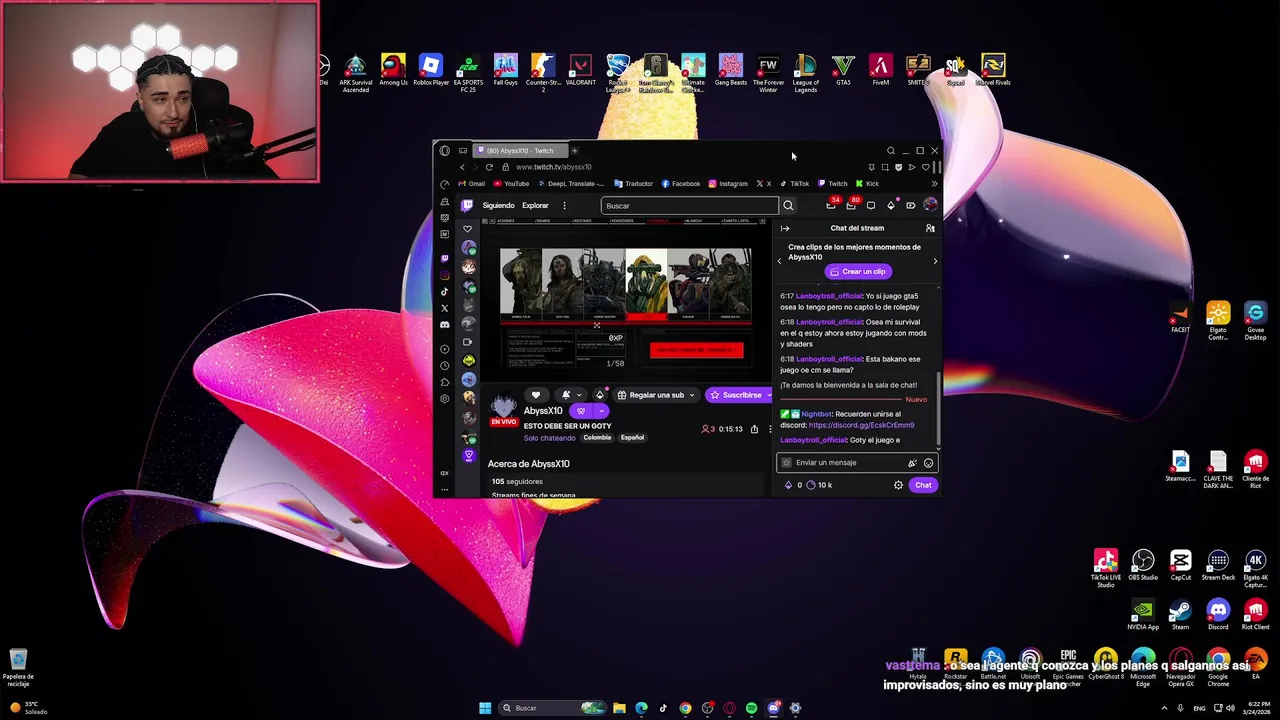Expand purple arrow next to the reaction button
Viewport: 1280px width, 720px height.
click(x=601, y=411)
